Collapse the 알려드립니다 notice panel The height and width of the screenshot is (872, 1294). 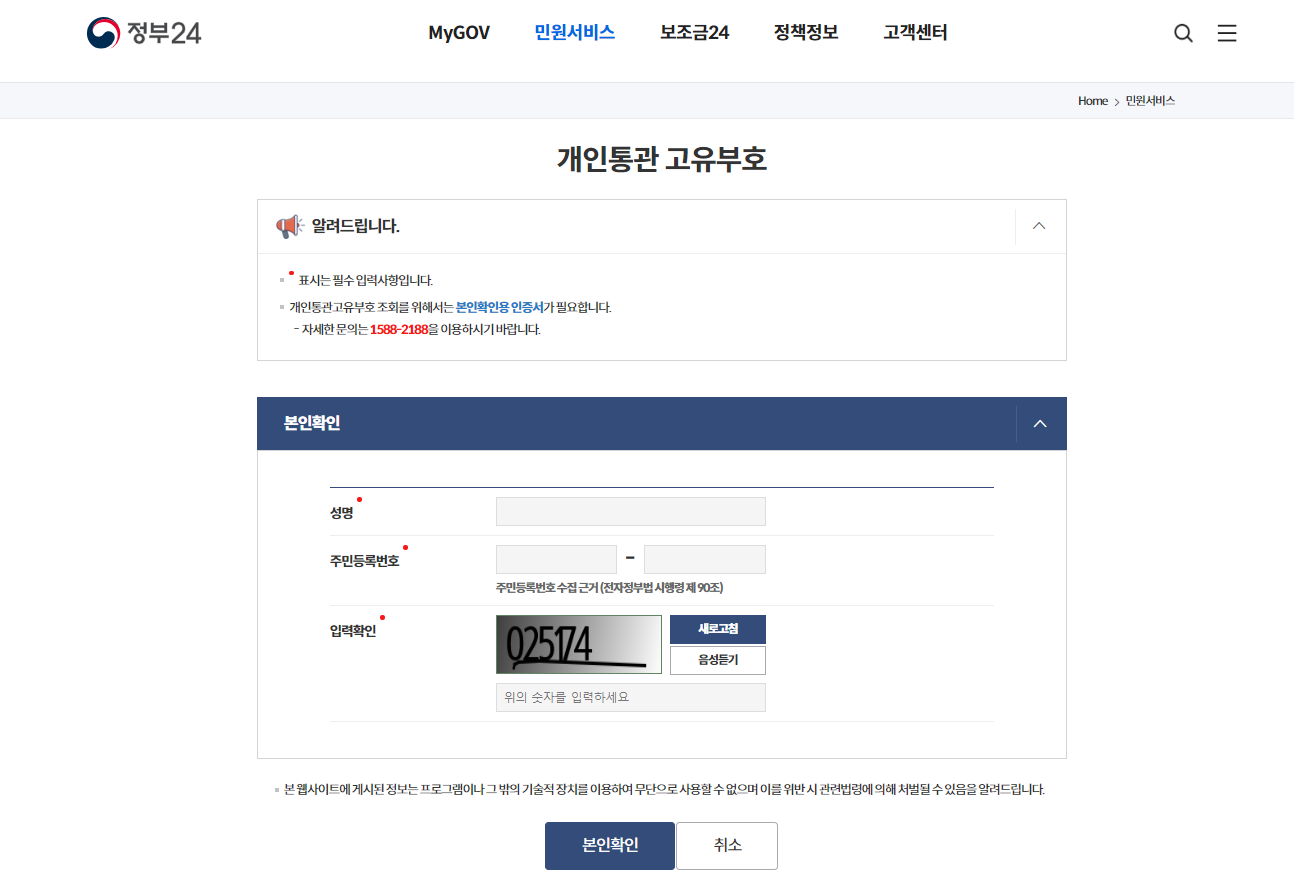[x=1038, y=226]
